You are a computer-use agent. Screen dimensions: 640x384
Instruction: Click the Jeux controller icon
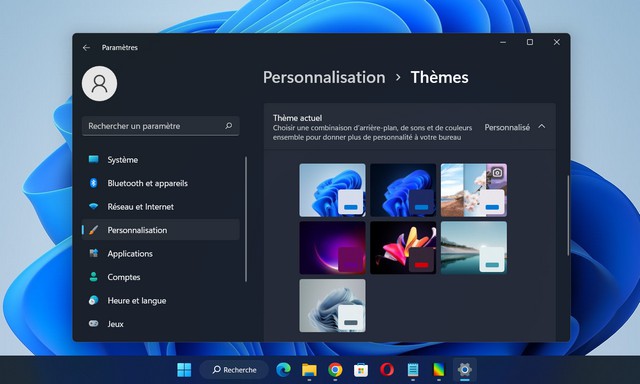(x=93, y=324)
